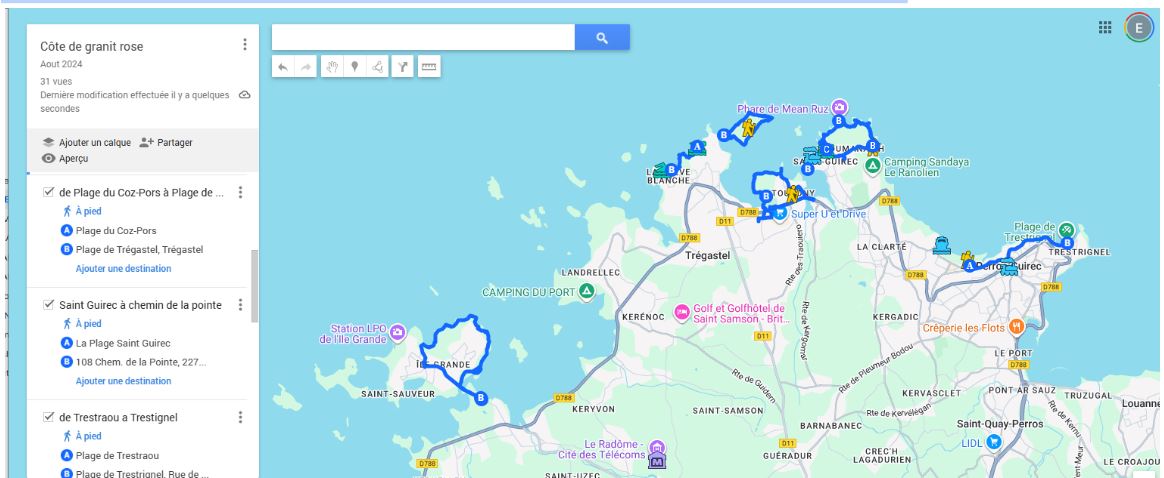This screenshot has height=478, width=1164.
Task: Choose the Draw a line tool
Action: coord(377,67)
